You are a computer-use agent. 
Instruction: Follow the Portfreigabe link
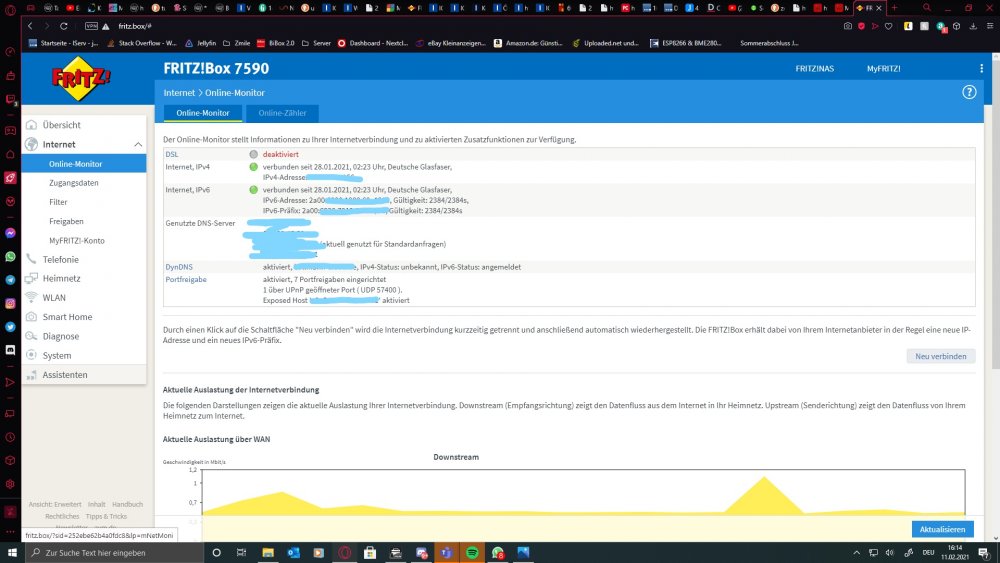click(186, 279)
